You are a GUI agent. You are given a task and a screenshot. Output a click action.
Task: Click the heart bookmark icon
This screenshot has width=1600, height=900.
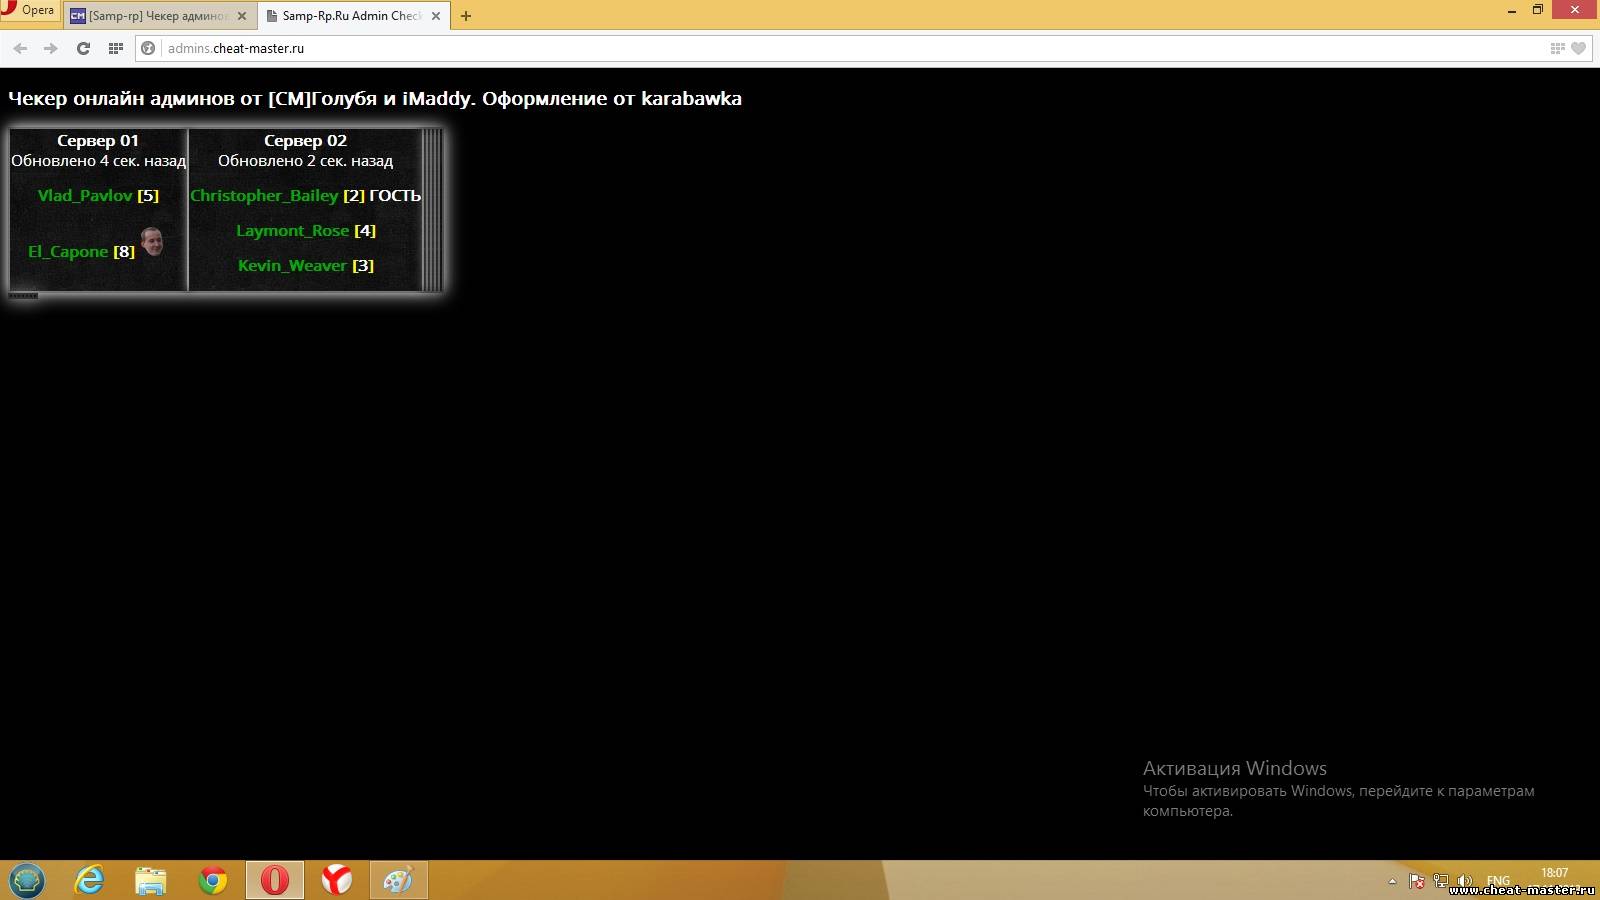pyautogui.click(x=1579, y=48)
